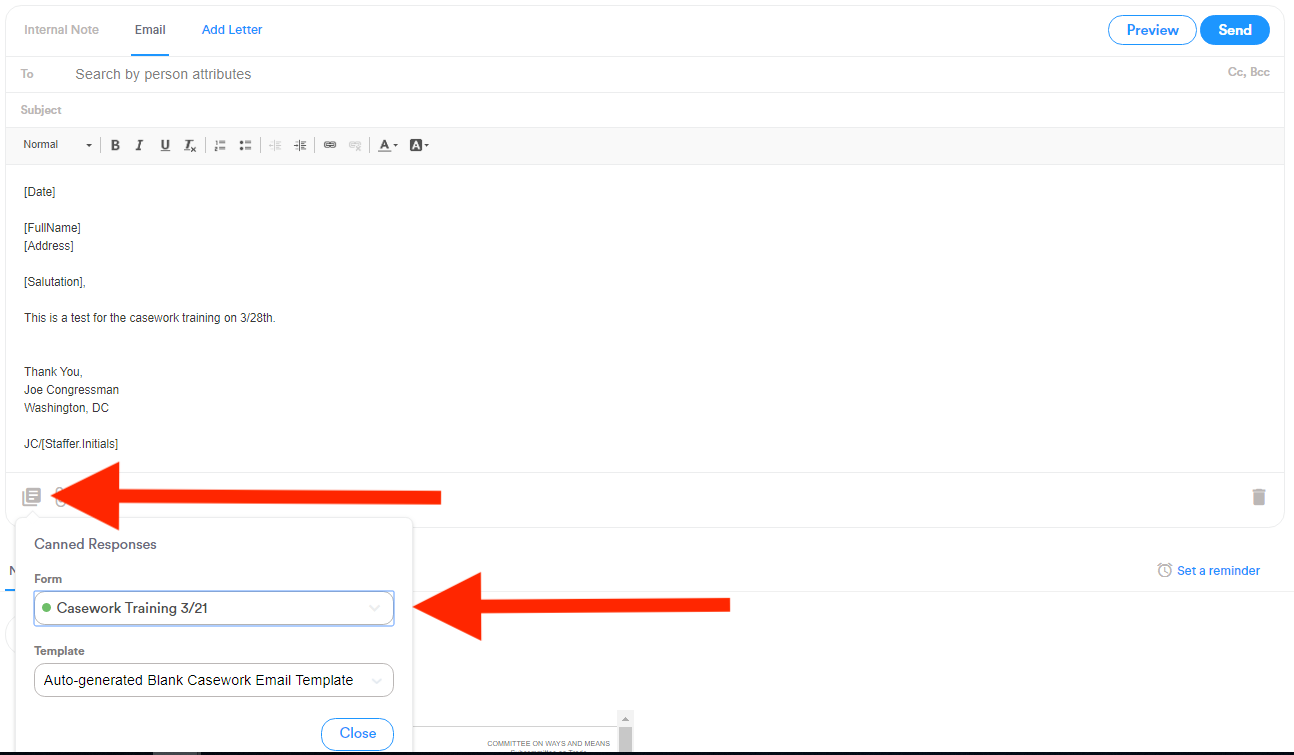1294x755 pixels.
Task: Open the text color picker
Action: (x=387, y=145)
